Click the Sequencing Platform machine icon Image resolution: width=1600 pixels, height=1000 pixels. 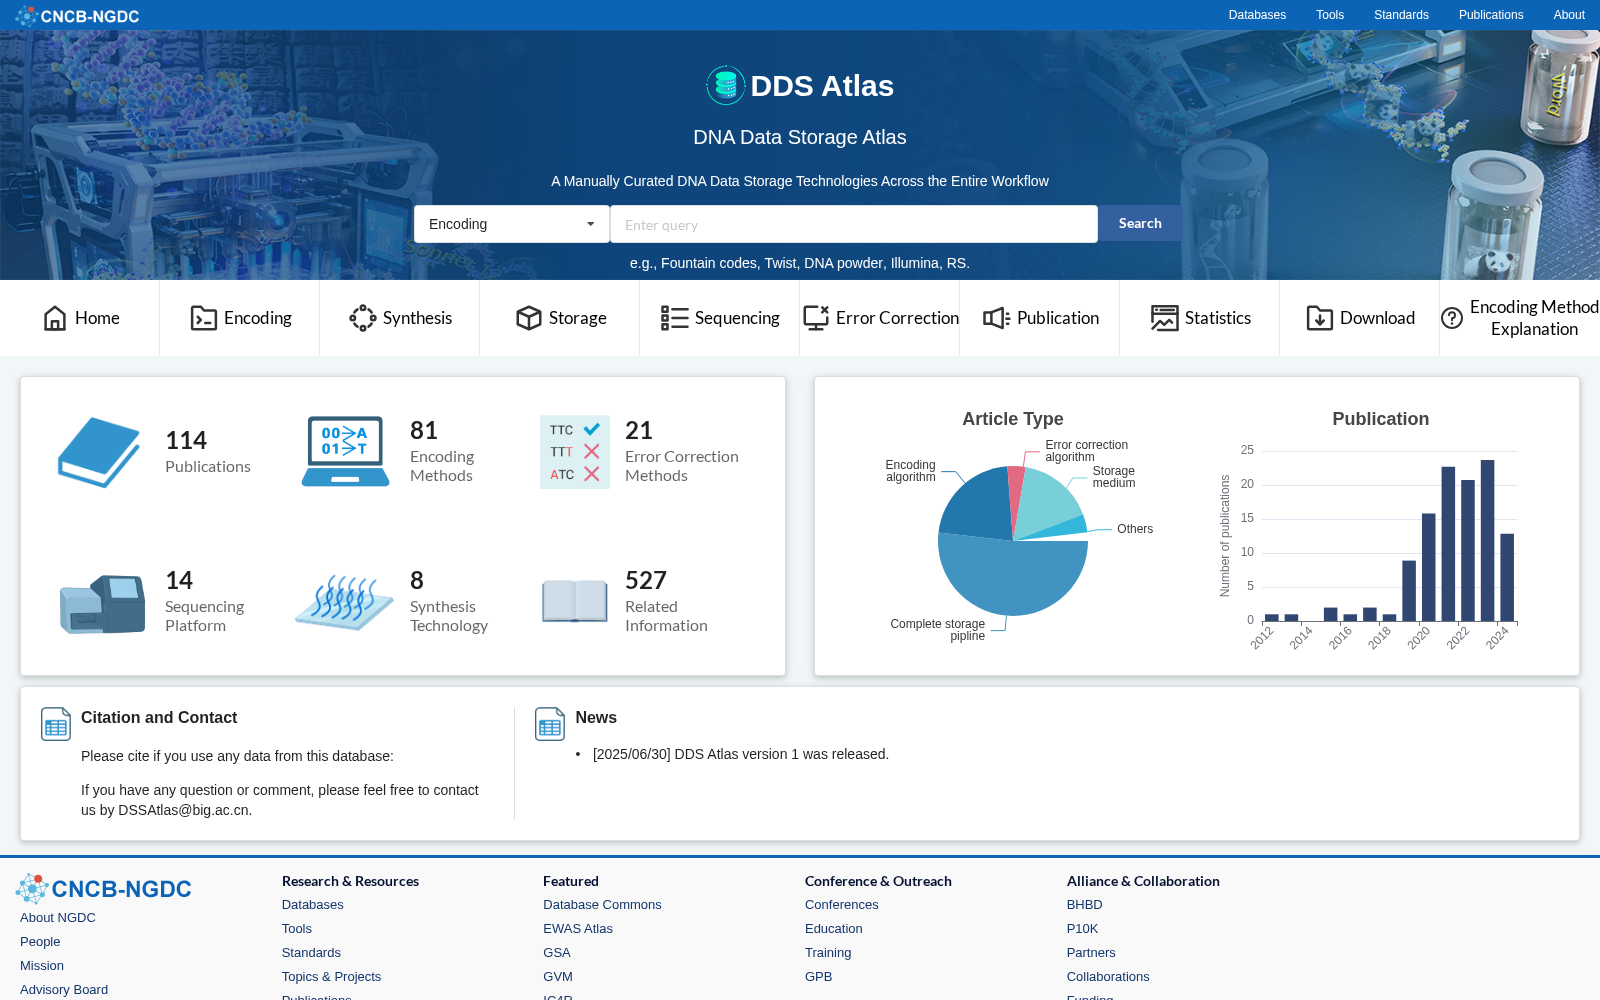(x=102, y=603)
